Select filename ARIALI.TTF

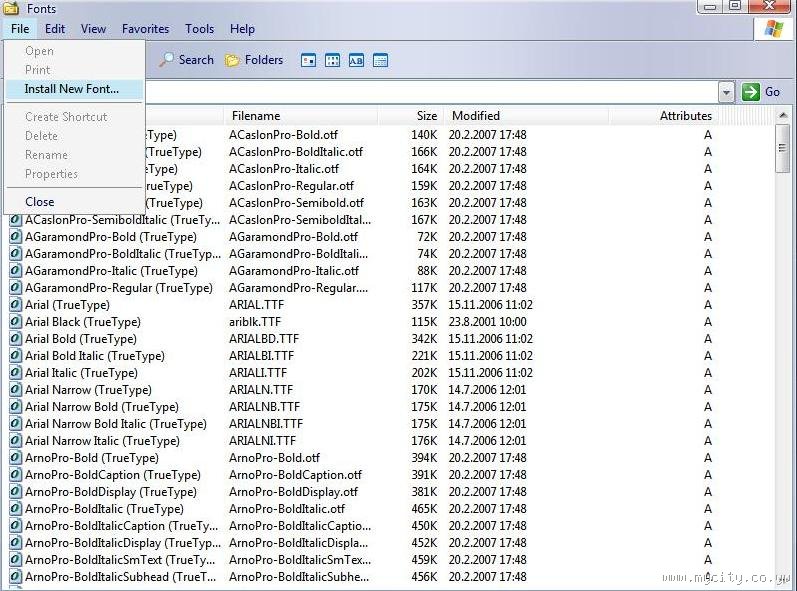[x=258, y=373]
